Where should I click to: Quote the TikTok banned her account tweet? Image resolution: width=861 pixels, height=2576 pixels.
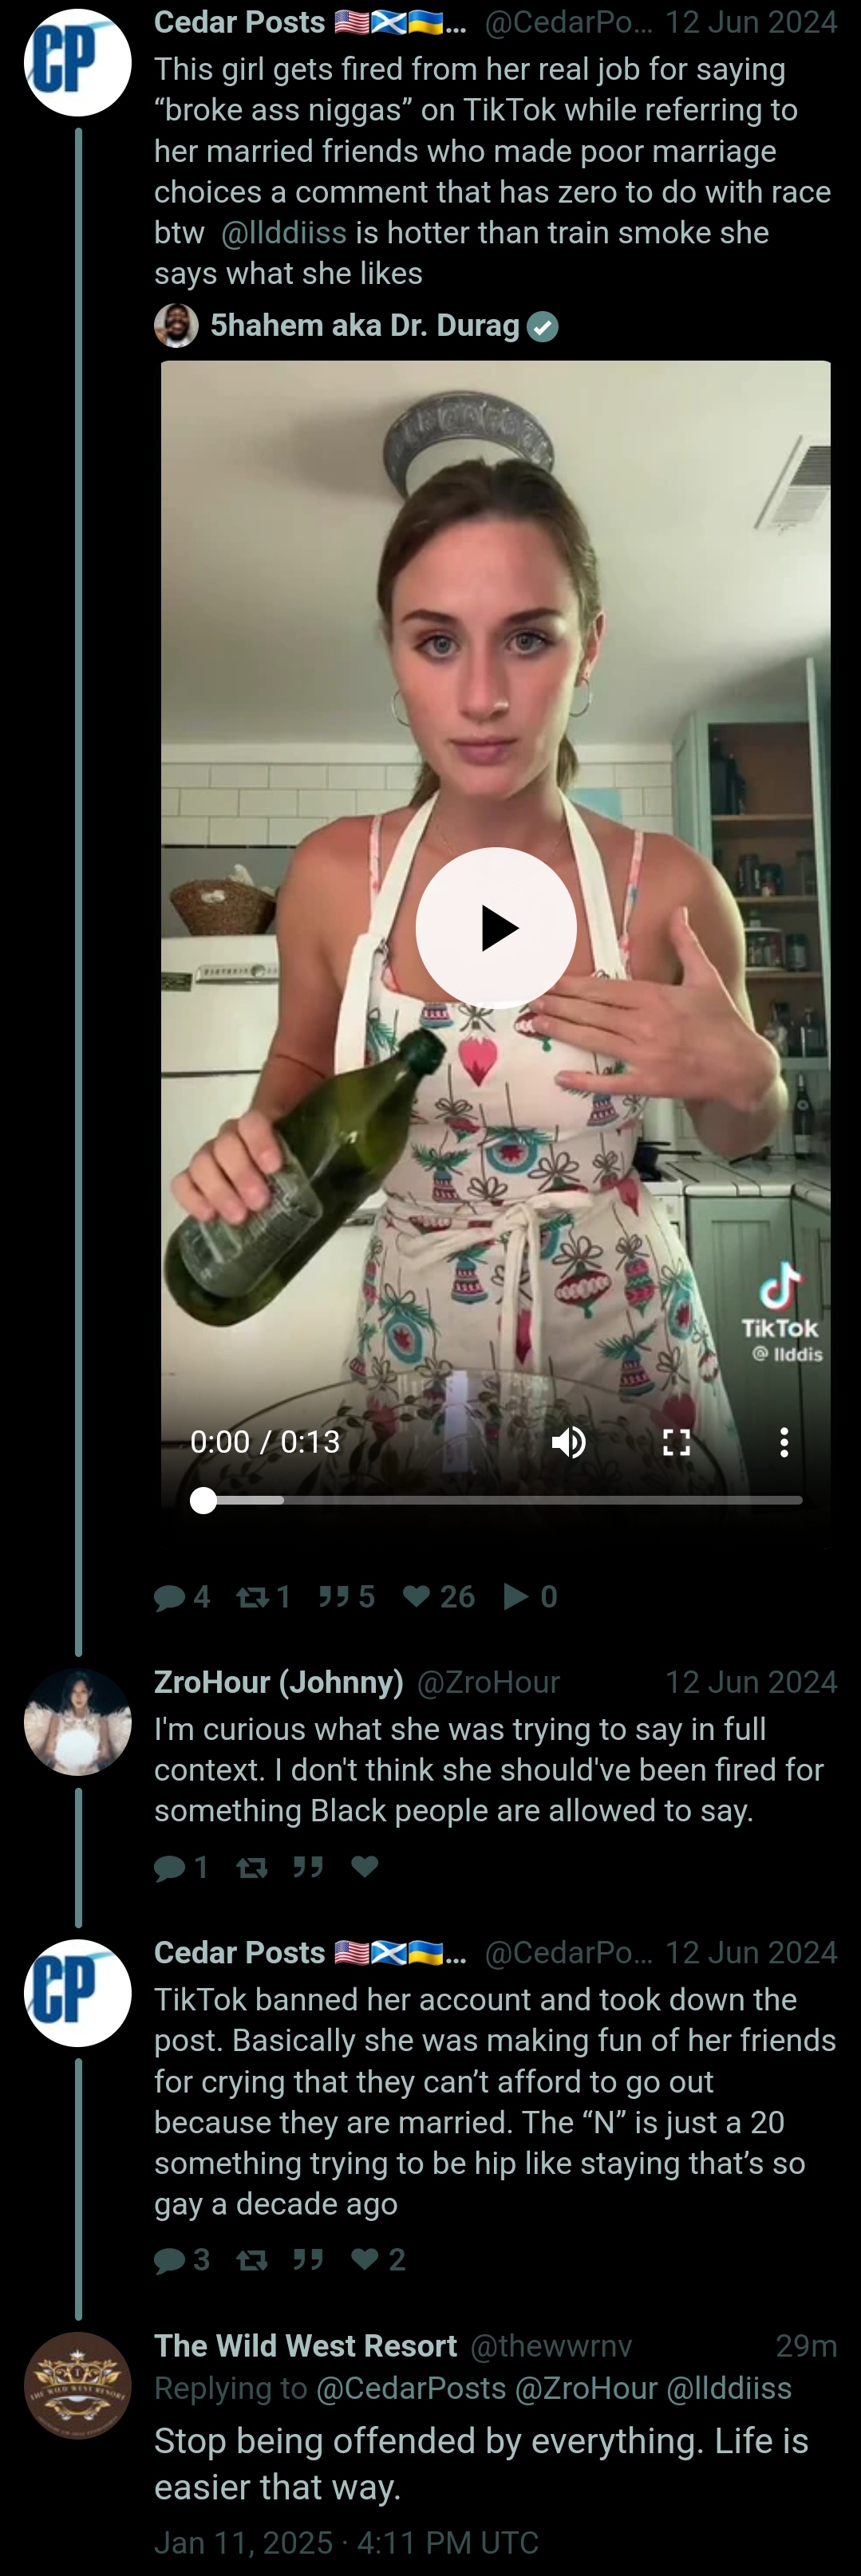(308, 2259)
